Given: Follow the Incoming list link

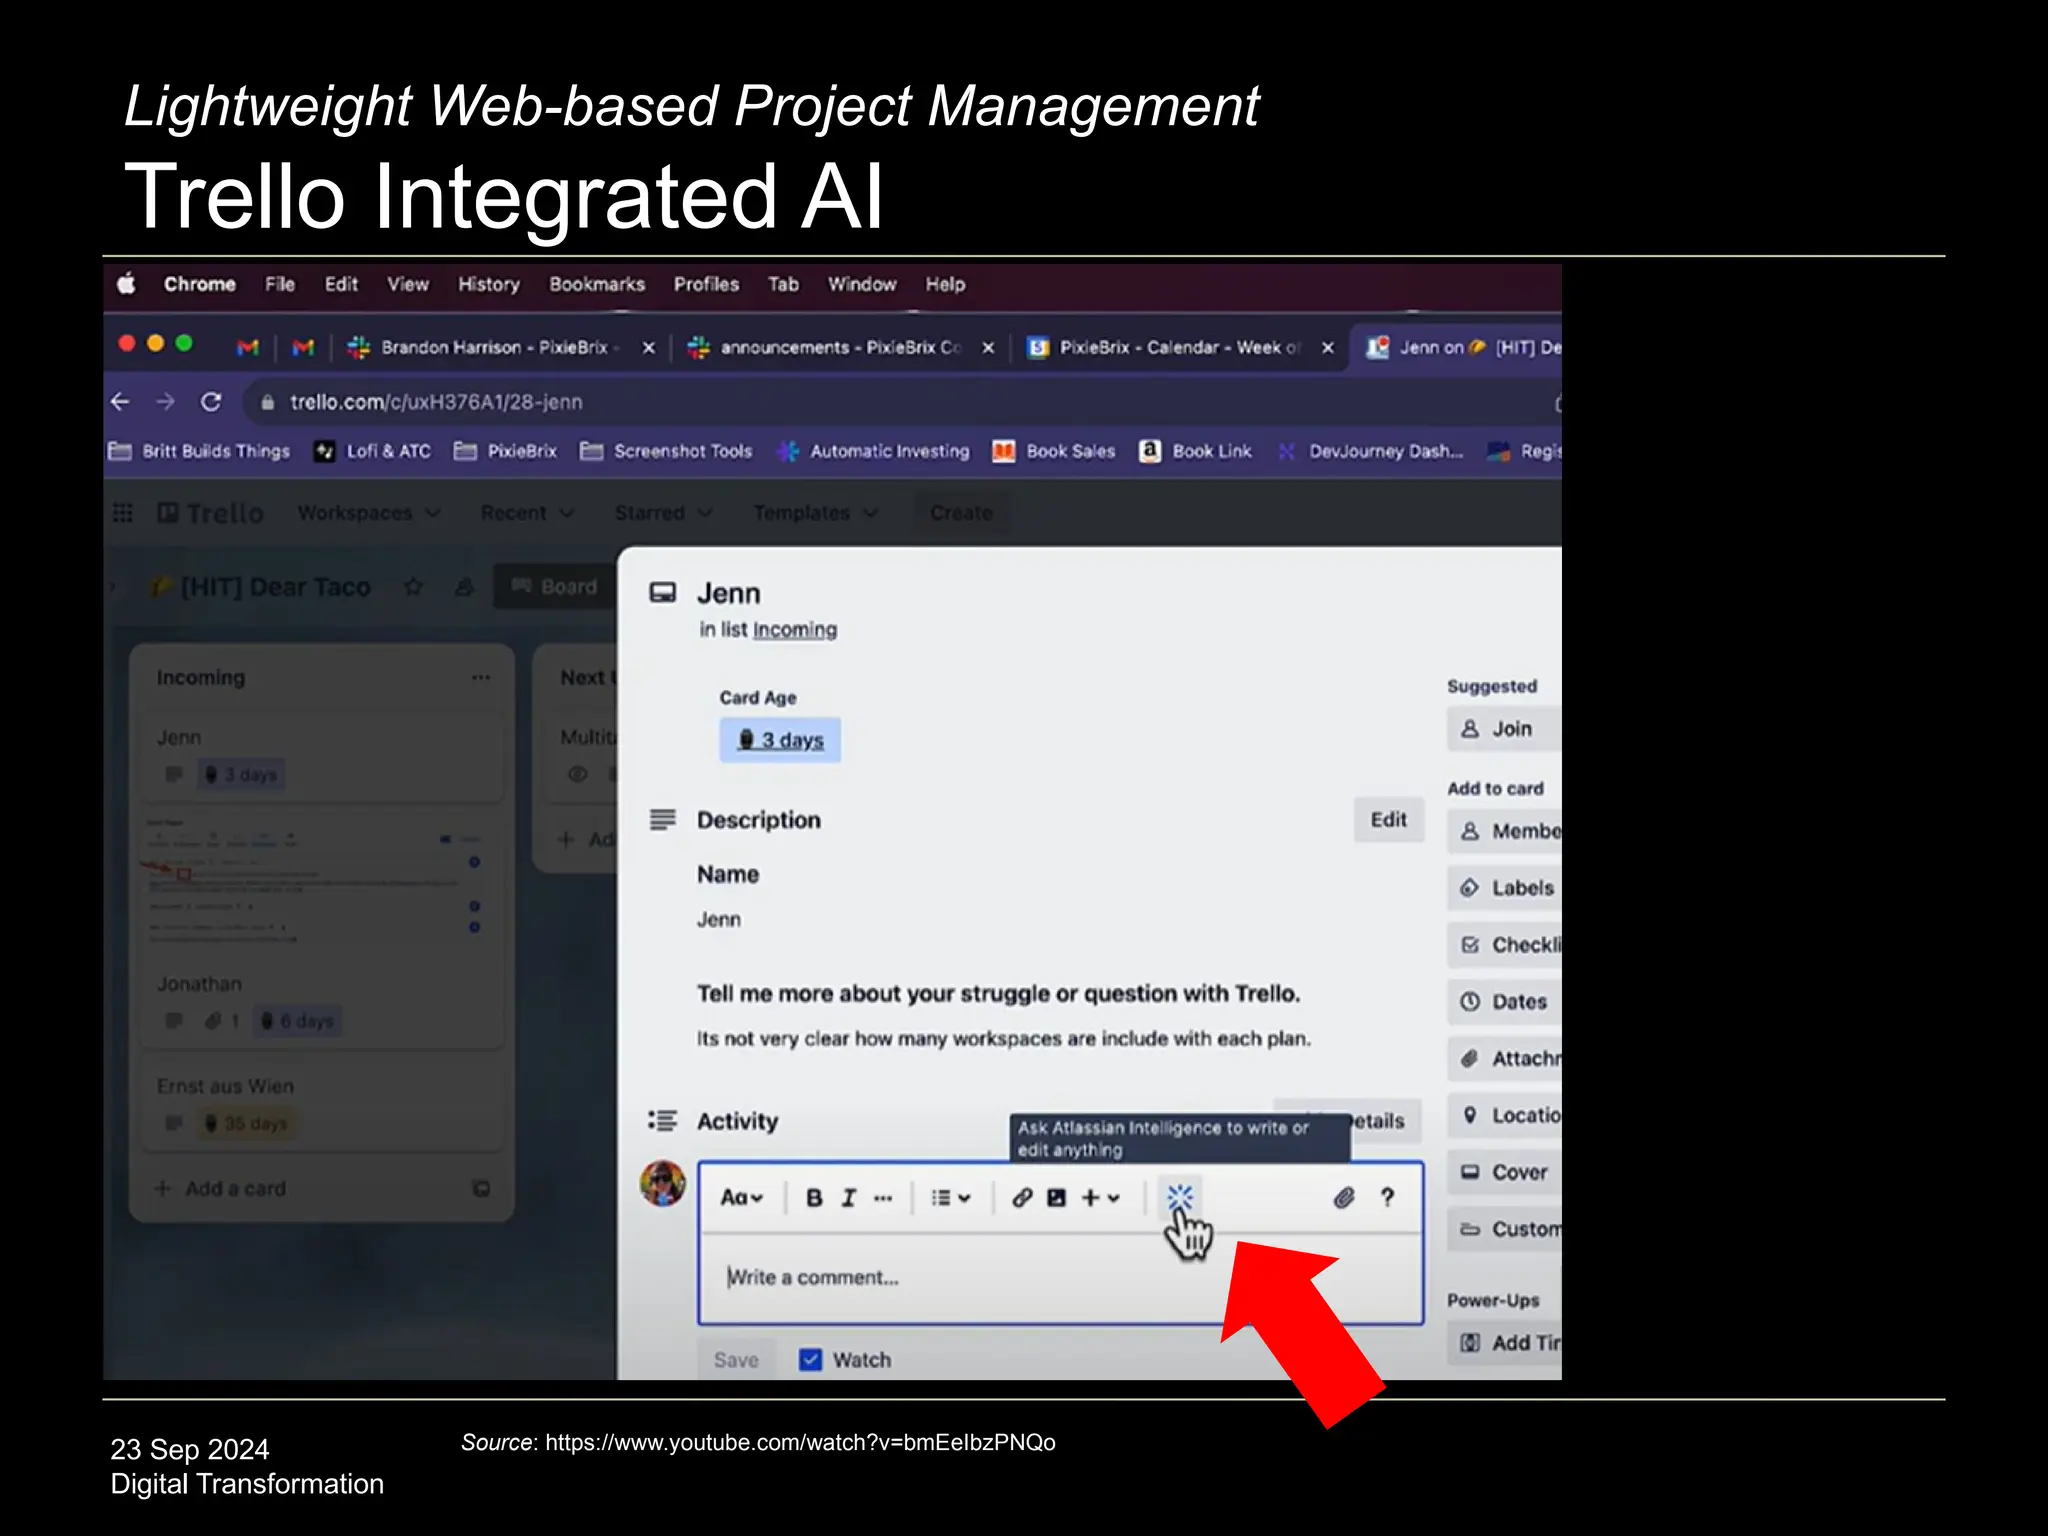Looking at the screenshot, I should pos(795,630).
